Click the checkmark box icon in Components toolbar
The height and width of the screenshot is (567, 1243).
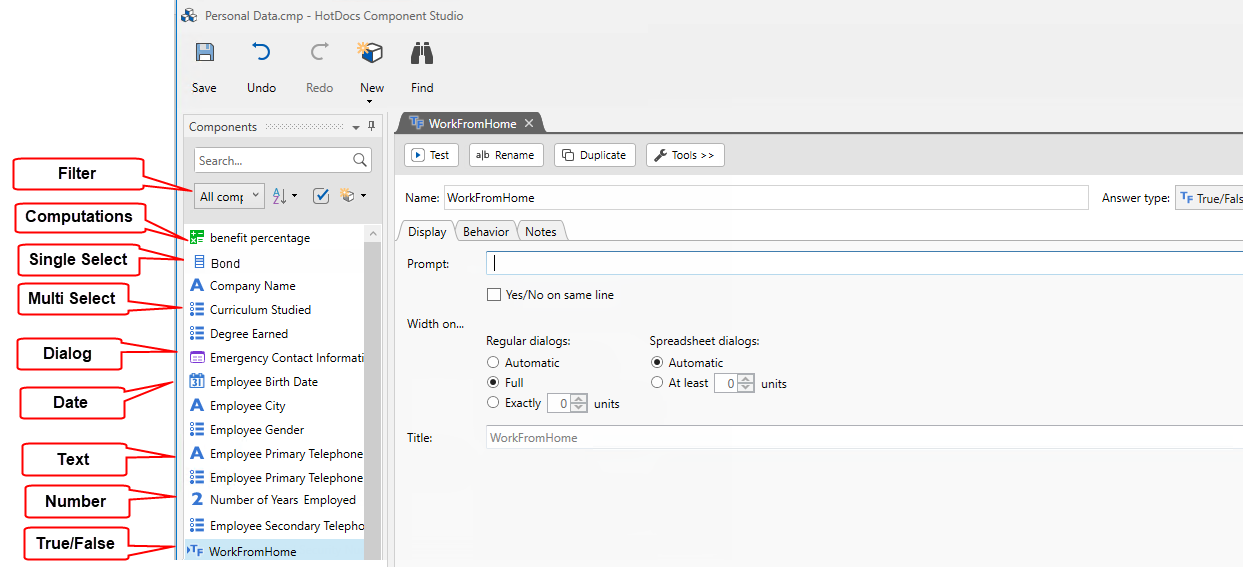321,196
